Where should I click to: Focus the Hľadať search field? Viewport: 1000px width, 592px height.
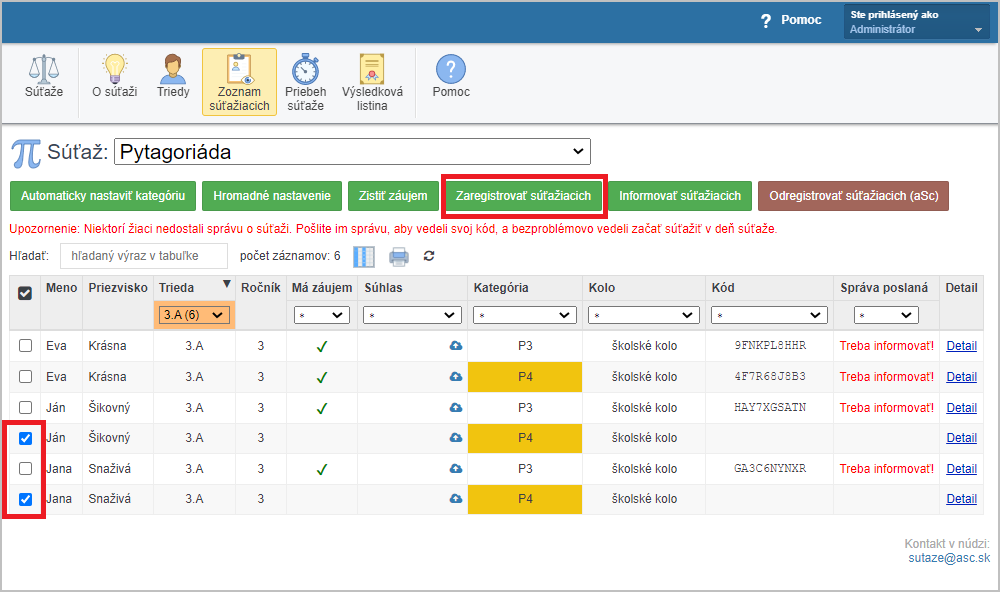143,256
